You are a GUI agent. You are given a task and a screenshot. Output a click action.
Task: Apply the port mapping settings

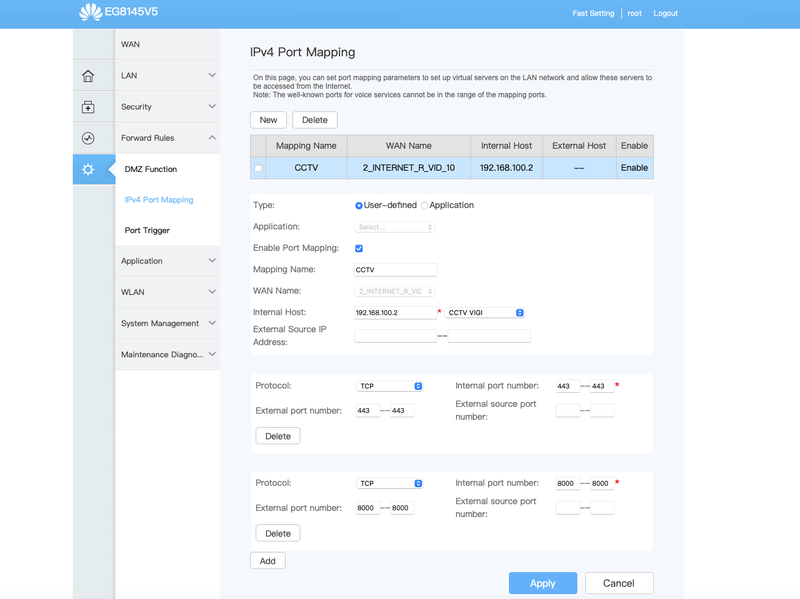tap(543, 583)
